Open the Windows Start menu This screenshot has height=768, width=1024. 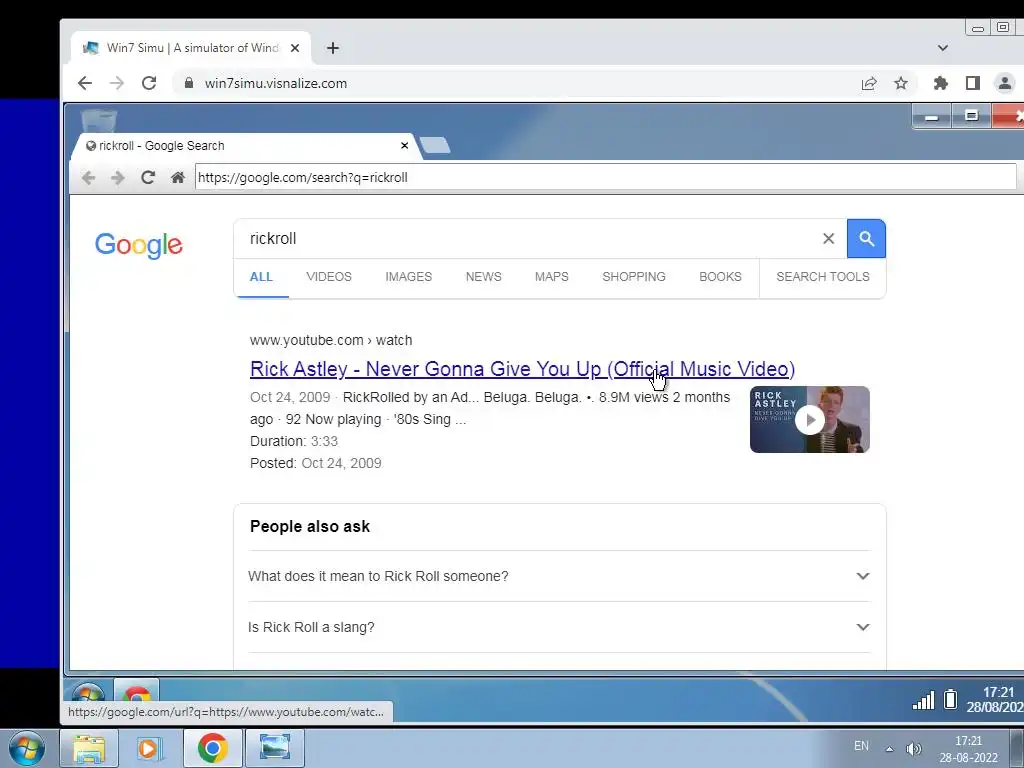point(27,748)
